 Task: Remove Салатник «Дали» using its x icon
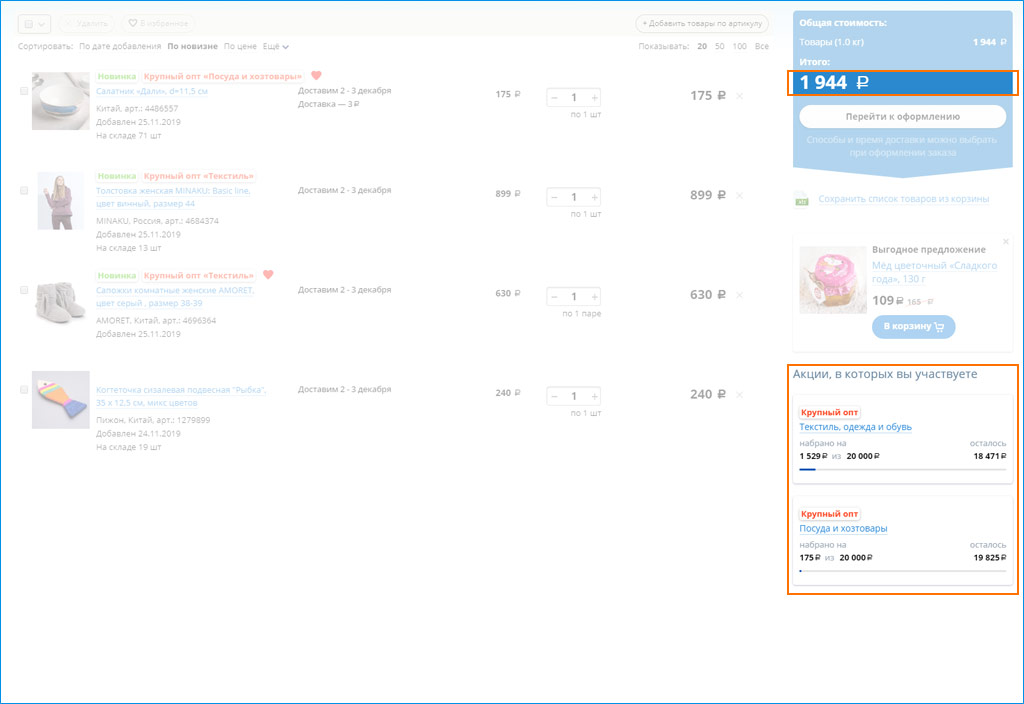tap(739, 96)
